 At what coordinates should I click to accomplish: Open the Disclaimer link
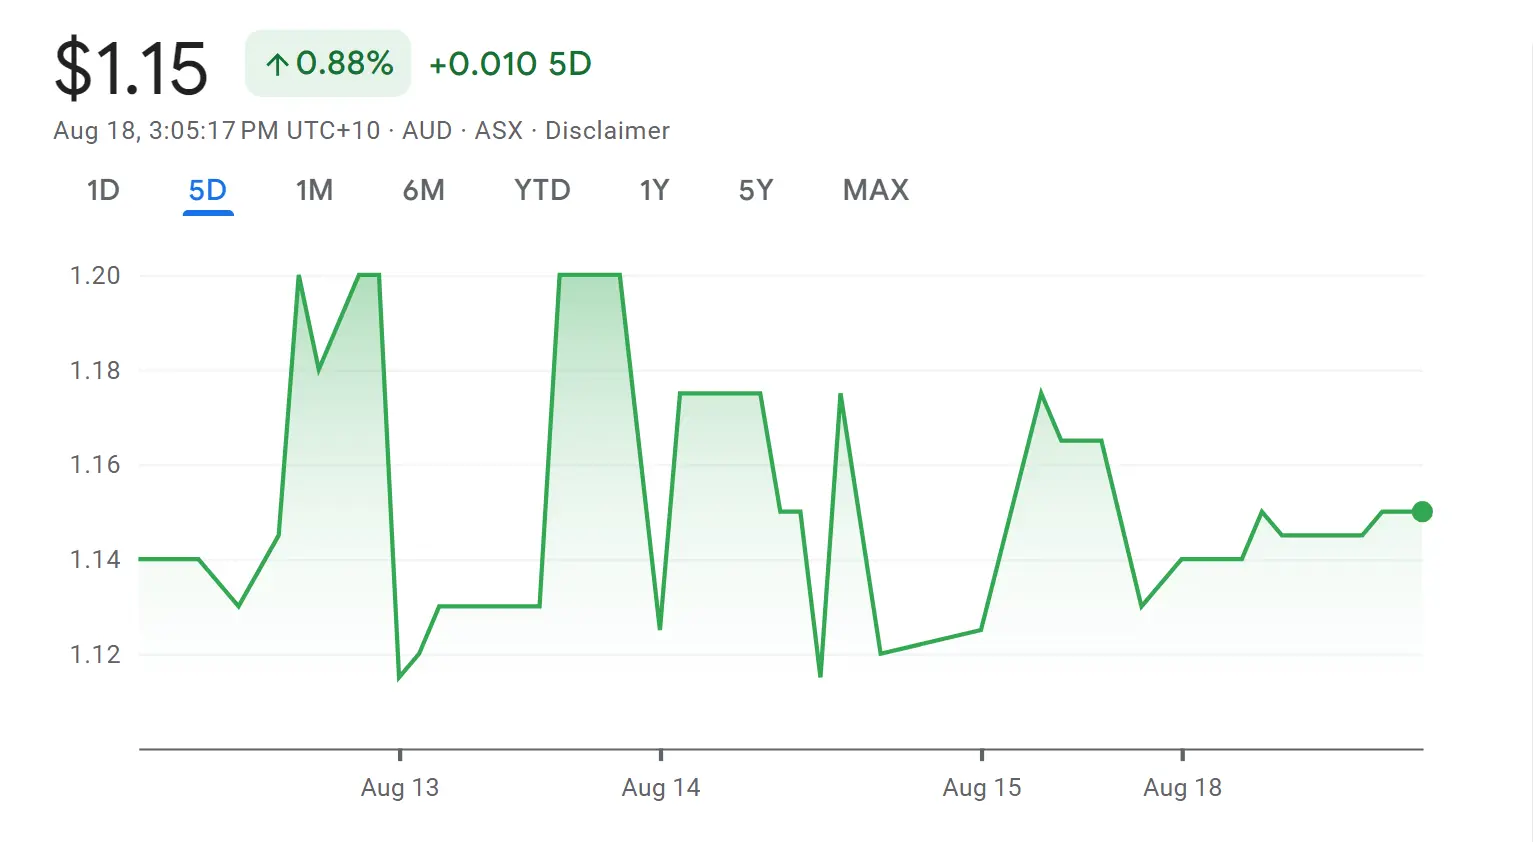(x=607, y=131)
